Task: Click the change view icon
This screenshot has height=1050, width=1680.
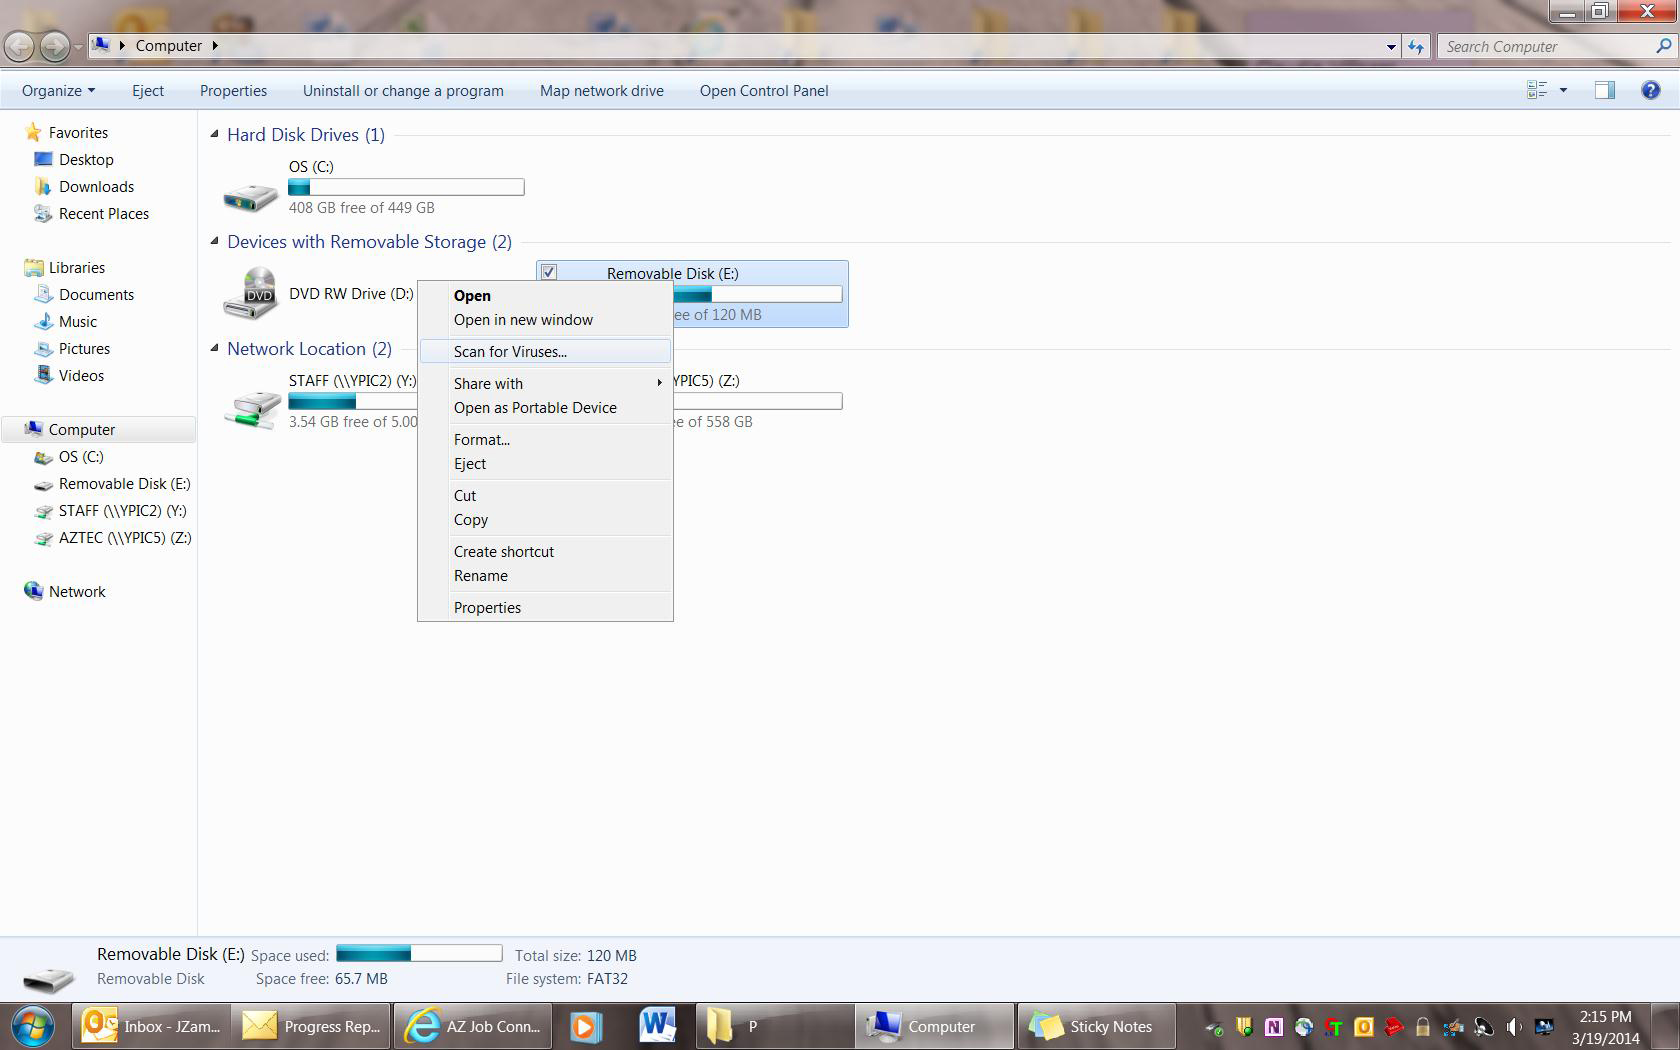Action: pos(1537,90)
